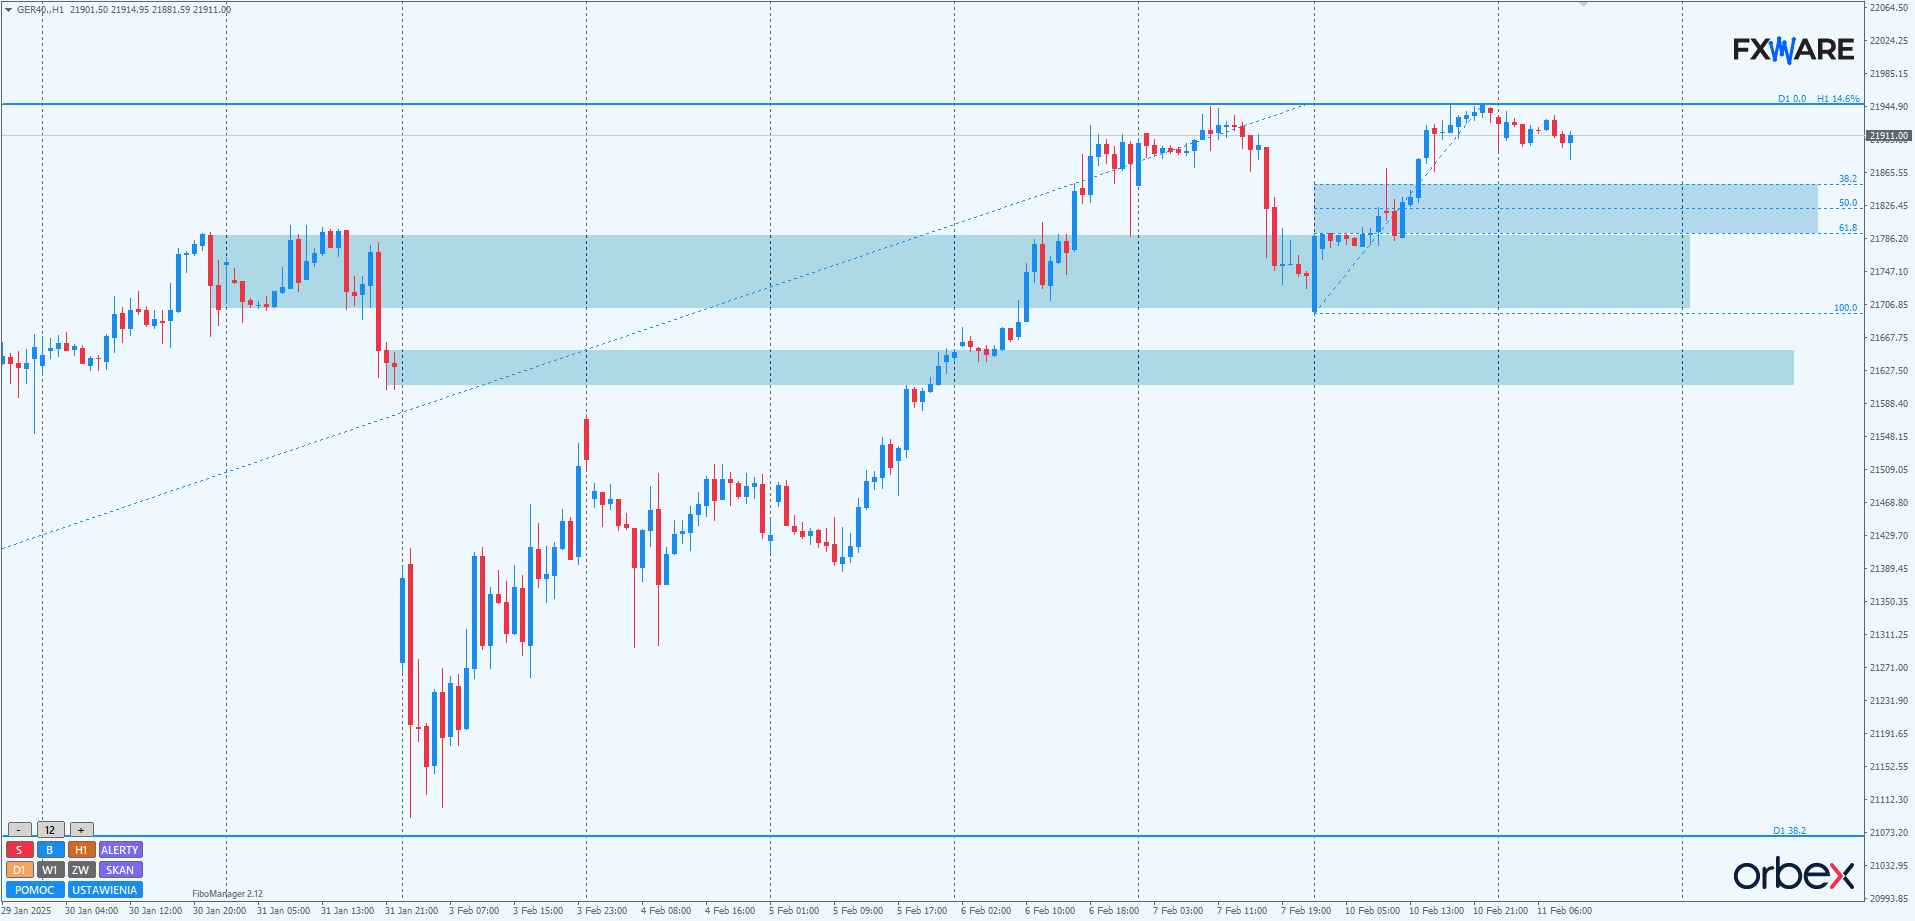The width and height of the screenshot is (1915, 921).
Task: Click the FXWARE logo
Action: (x=1793, y=49)
